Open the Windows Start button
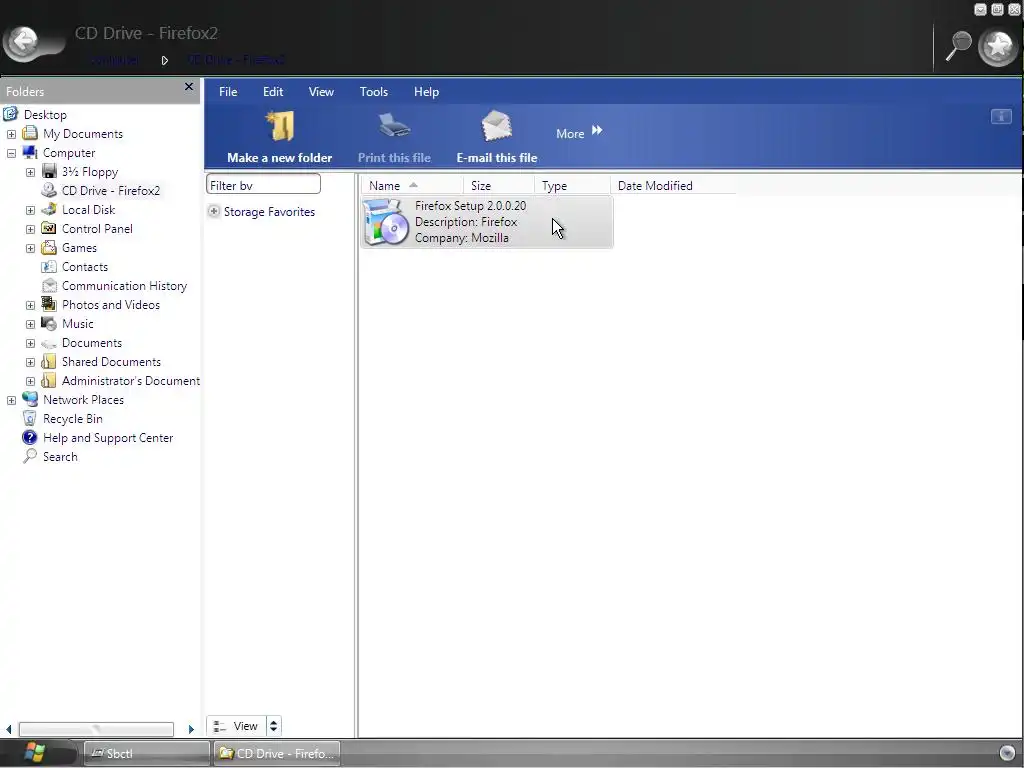1024x768 pixels. click(34, 753)
